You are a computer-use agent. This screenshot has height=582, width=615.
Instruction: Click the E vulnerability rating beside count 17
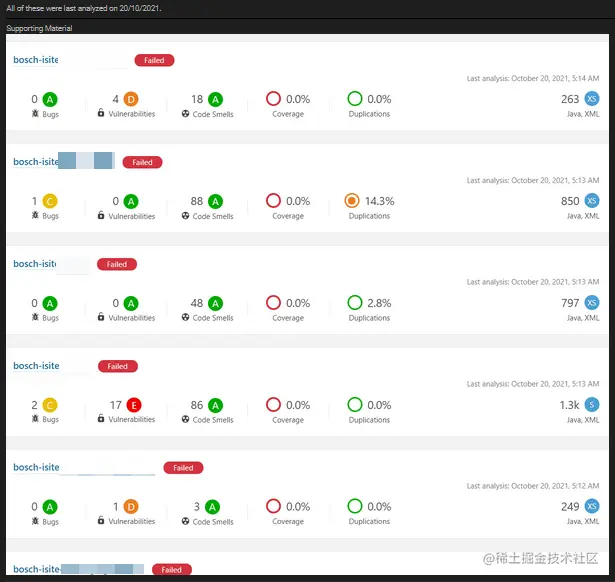[134, 405]
